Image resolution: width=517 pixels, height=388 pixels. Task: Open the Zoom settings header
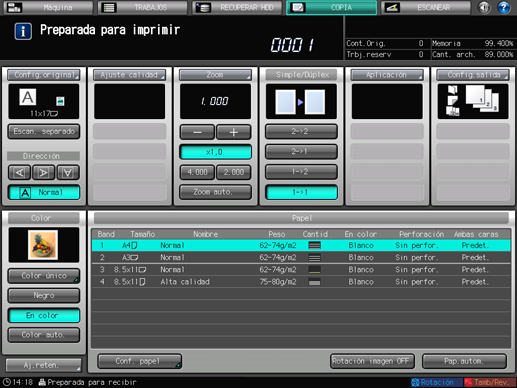click(x=215, y=75)
